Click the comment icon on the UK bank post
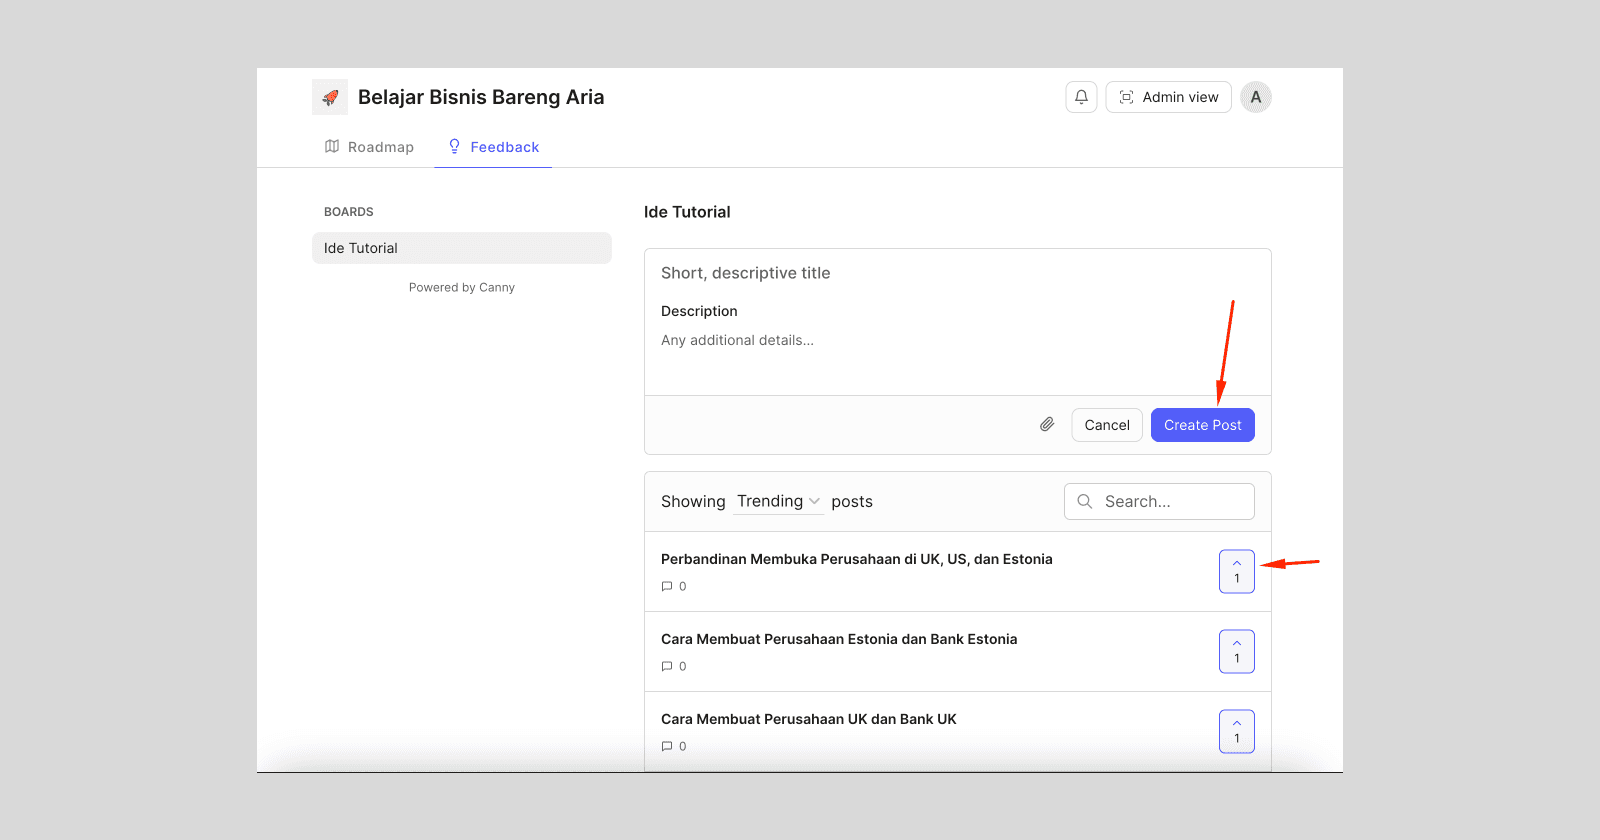Screen dimensions: 1600x840 coord(667,746)
